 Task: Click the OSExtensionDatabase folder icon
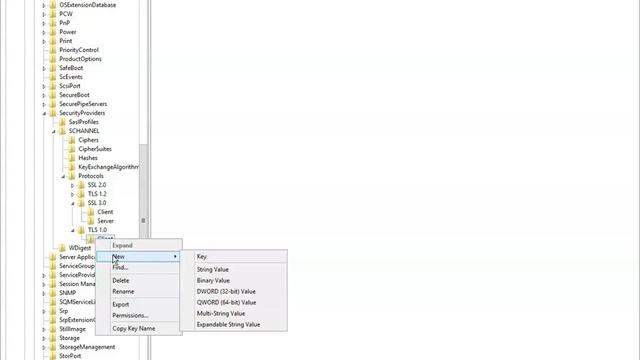[53, 5]
